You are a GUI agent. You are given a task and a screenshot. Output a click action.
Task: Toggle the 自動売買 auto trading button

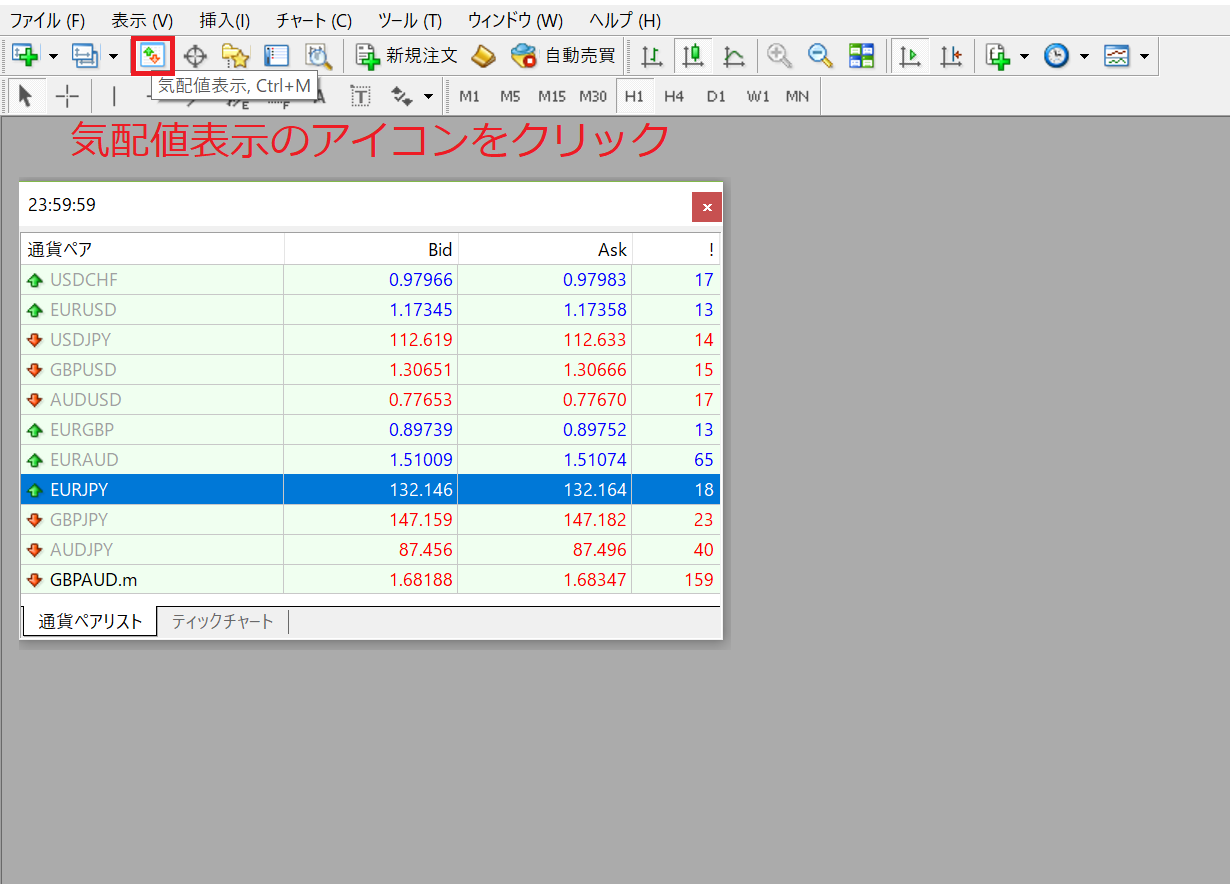[563, 56]
